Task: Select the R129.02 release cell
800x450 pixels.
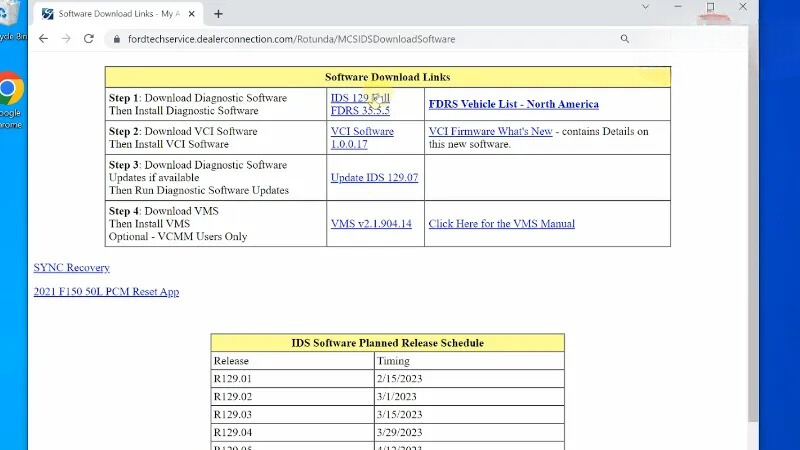Action: pos(292,396)
